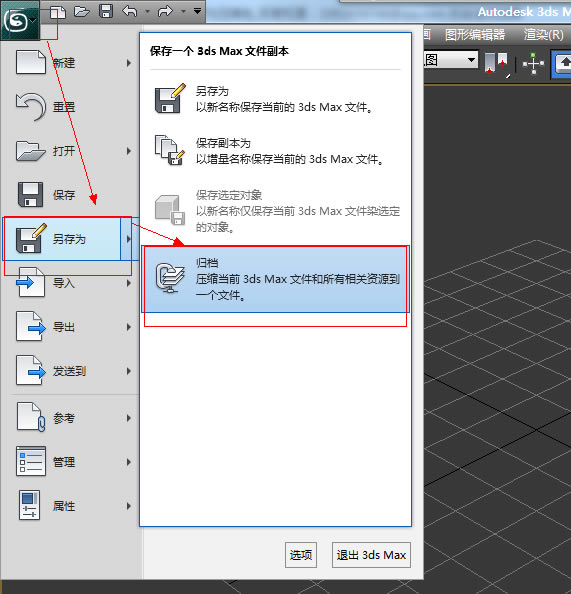Choose 另存为 save with new name option in submenu
This screenshot has height=594, width=571.
pyautogui.click(x=275, y=99)
